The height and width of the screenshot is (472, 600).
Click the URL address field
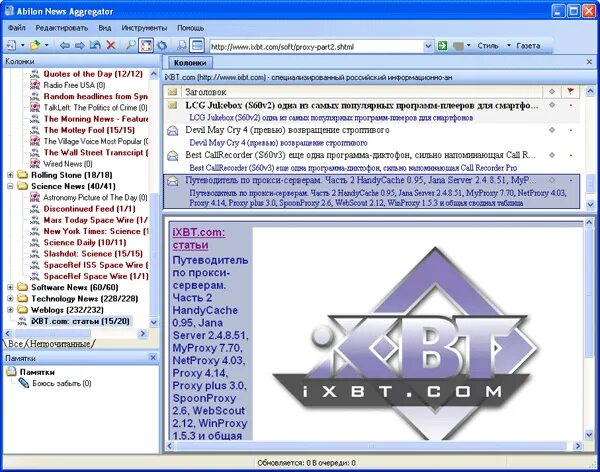click(x=316, y=47)
